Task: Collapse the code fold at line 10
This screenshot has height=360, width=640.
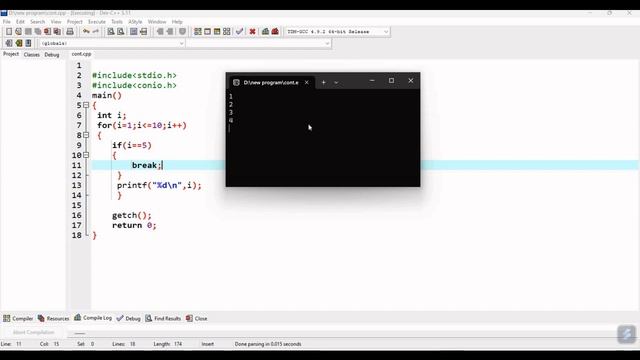Action: [x=86, y=155]
